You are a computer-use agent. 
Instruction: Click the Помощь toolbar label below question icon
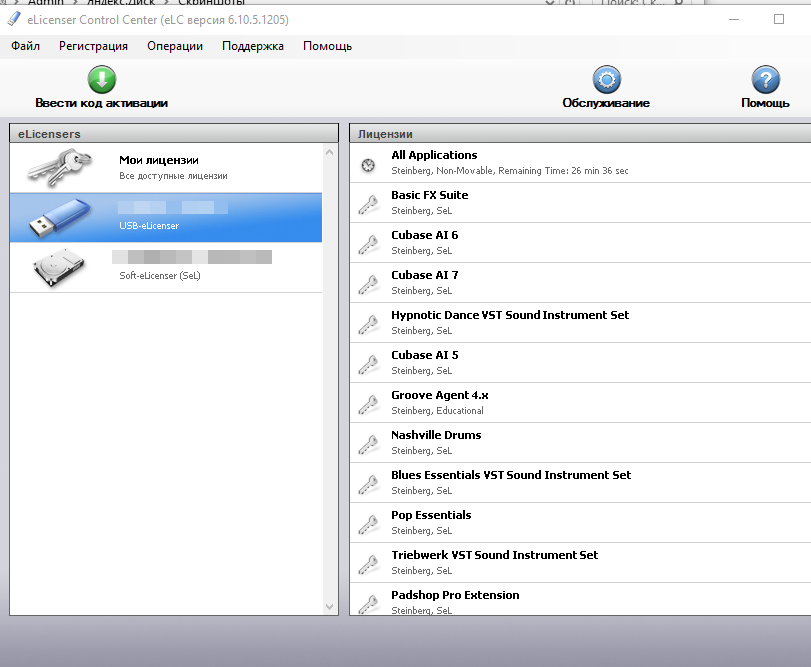coord(765,103)
